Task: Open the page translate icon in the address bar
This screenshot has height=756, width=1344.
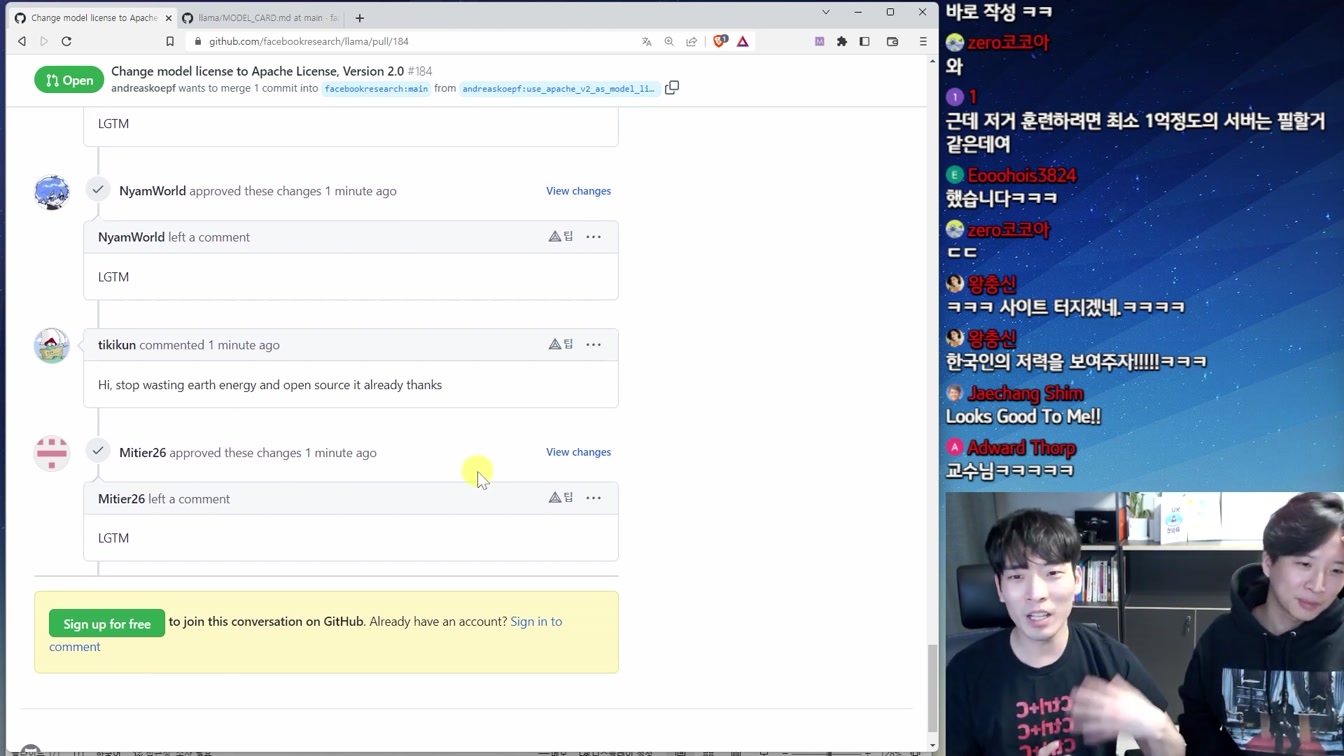Action: 647,41
